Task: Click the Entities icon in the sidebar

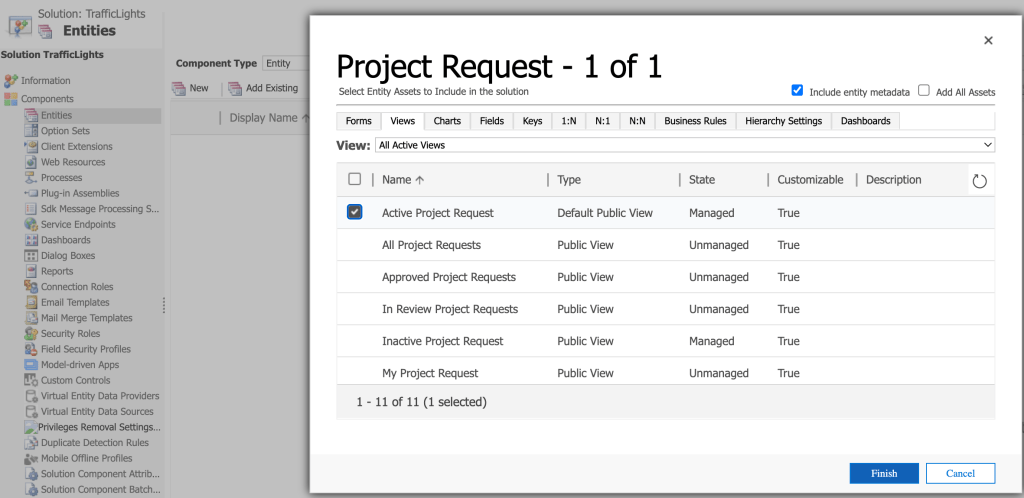Action: (x=32, y=115)
